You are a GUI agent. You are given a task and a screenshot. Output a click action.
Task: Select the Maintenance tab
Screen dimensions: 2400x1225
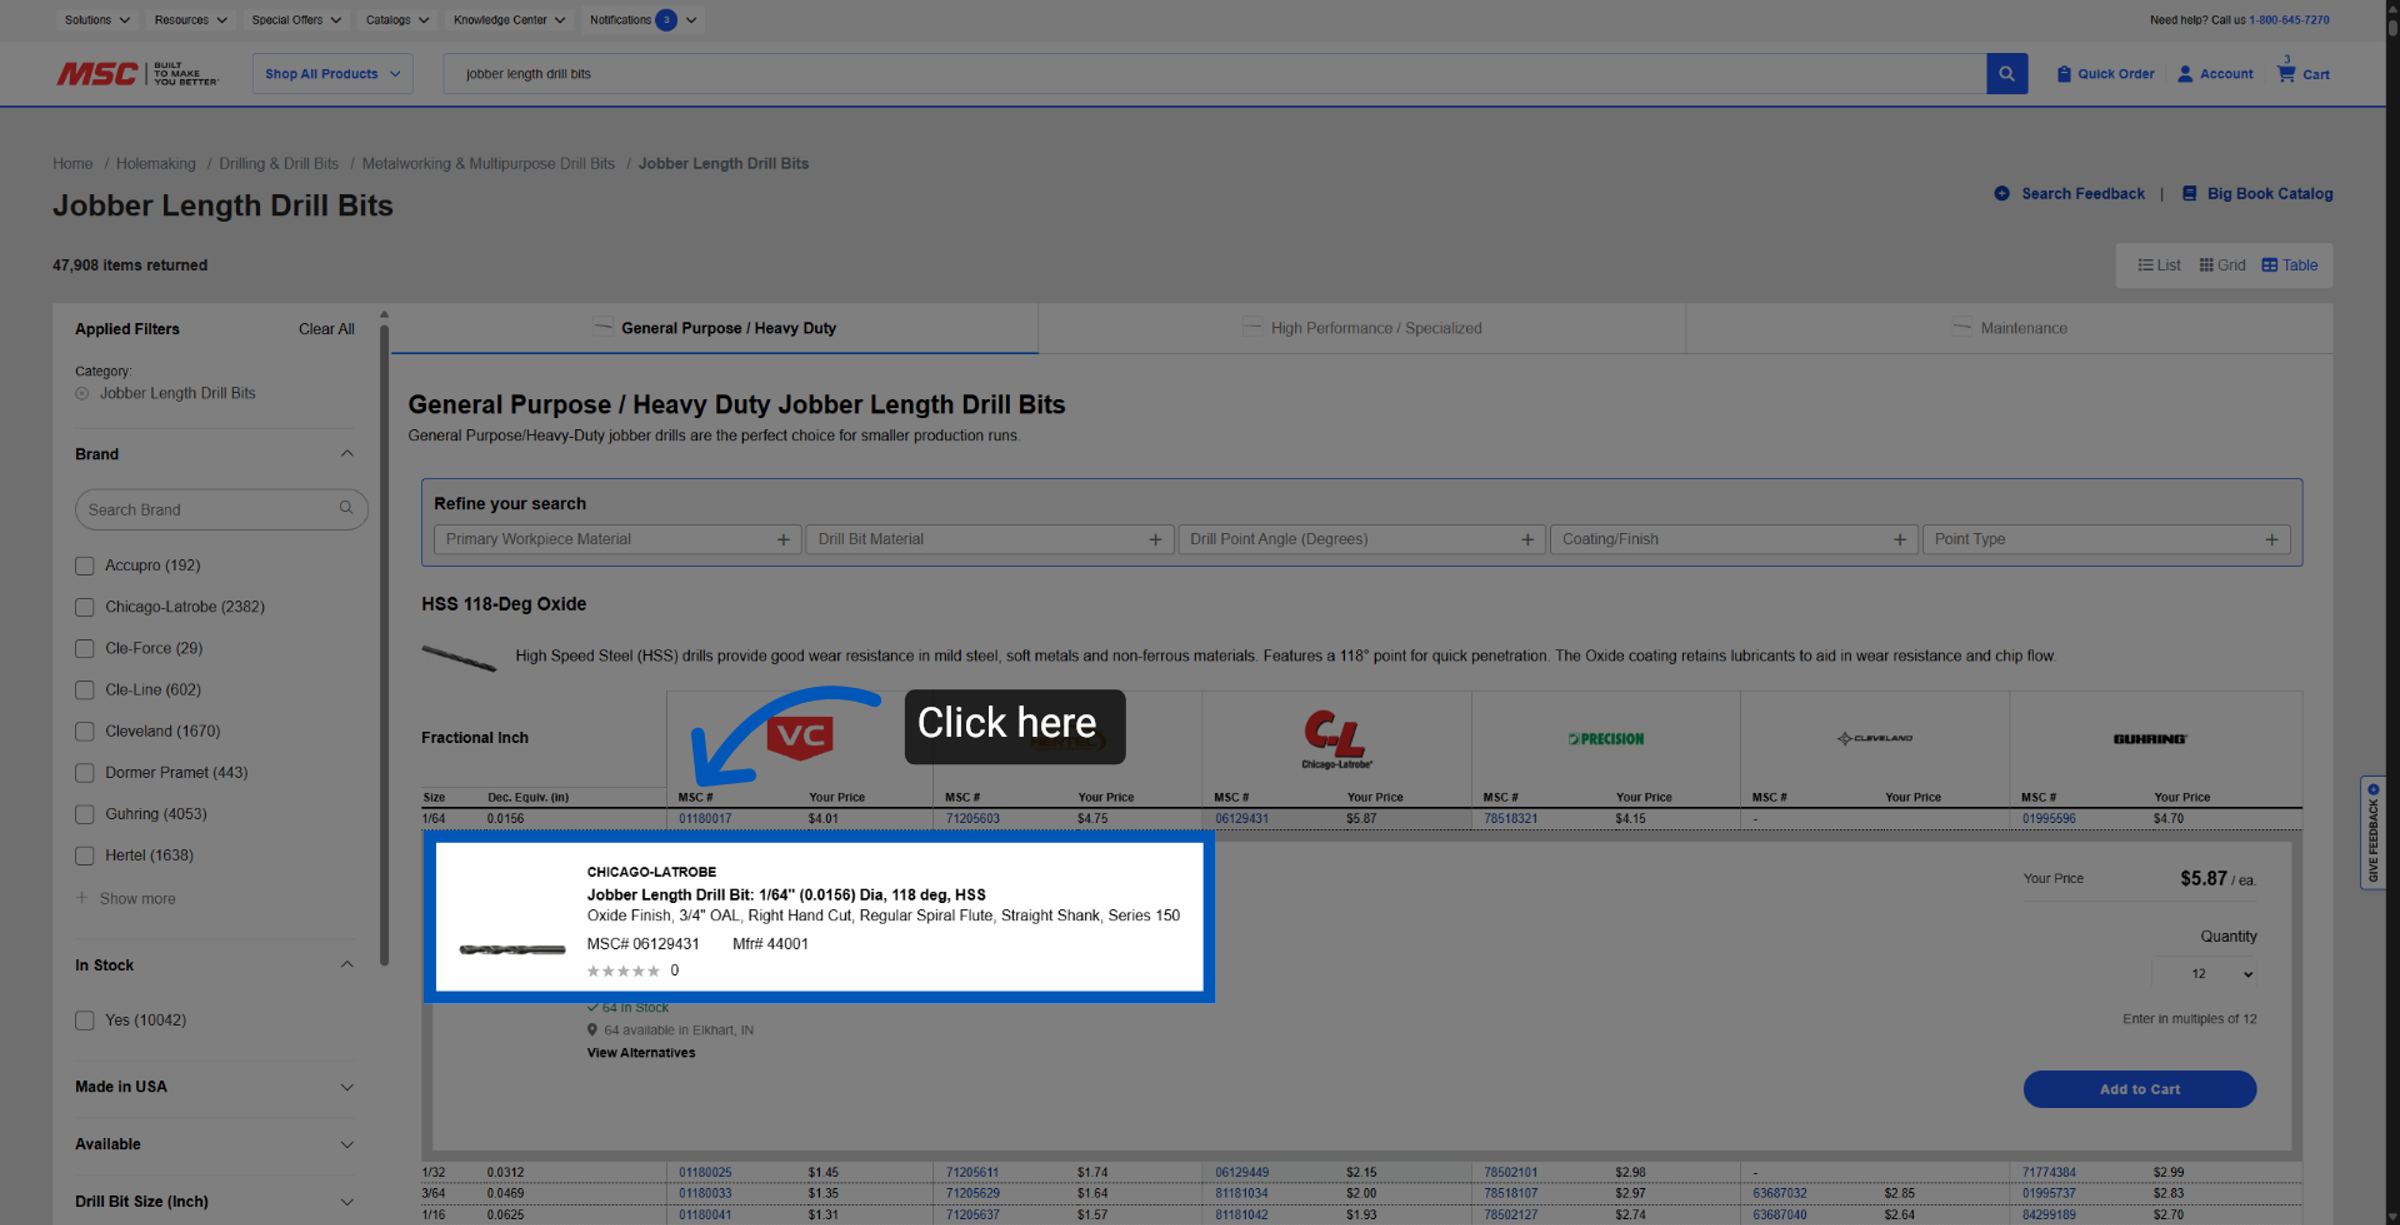(2010, 328)
